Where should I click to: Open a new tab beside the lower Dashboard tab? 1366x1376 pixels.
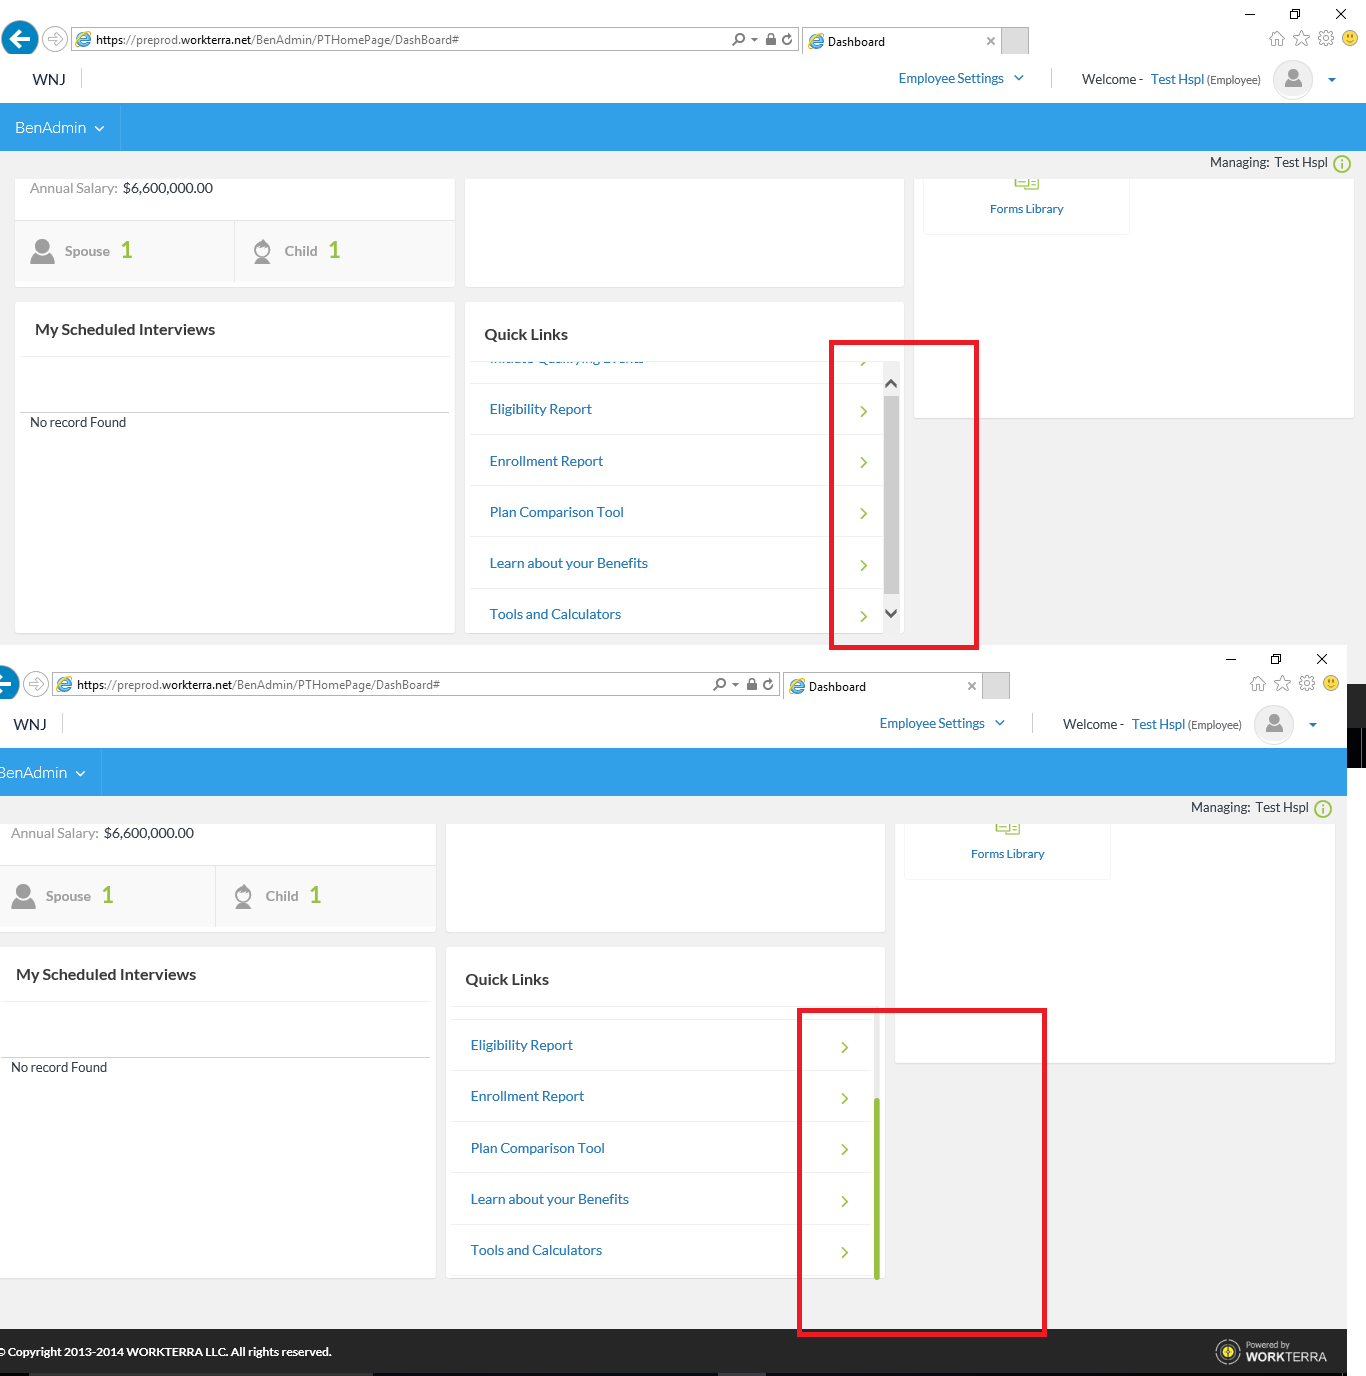coord(996,685)
